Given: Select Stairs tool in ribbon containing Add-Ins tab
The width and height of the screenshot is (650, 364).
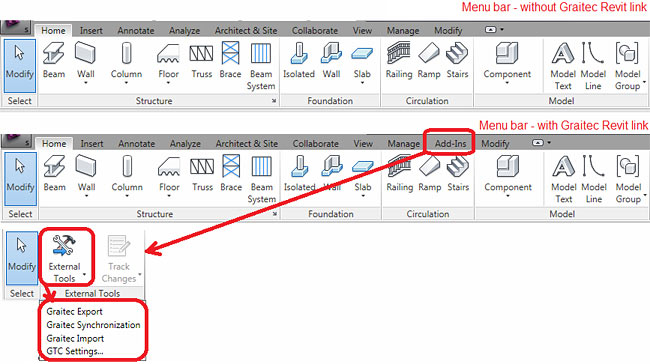Looking at the screenshot, I should 458,173.
